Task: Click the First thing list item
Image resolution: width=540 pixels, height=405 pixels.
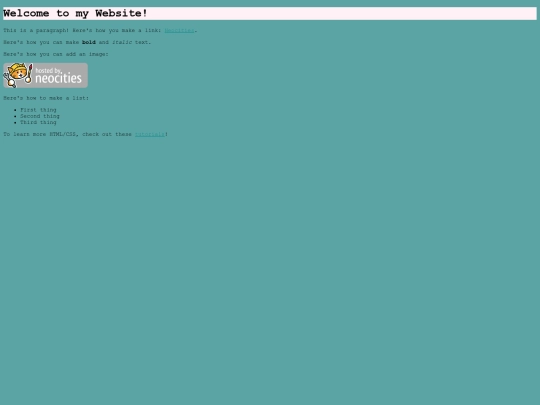Action: pos(38,110)
